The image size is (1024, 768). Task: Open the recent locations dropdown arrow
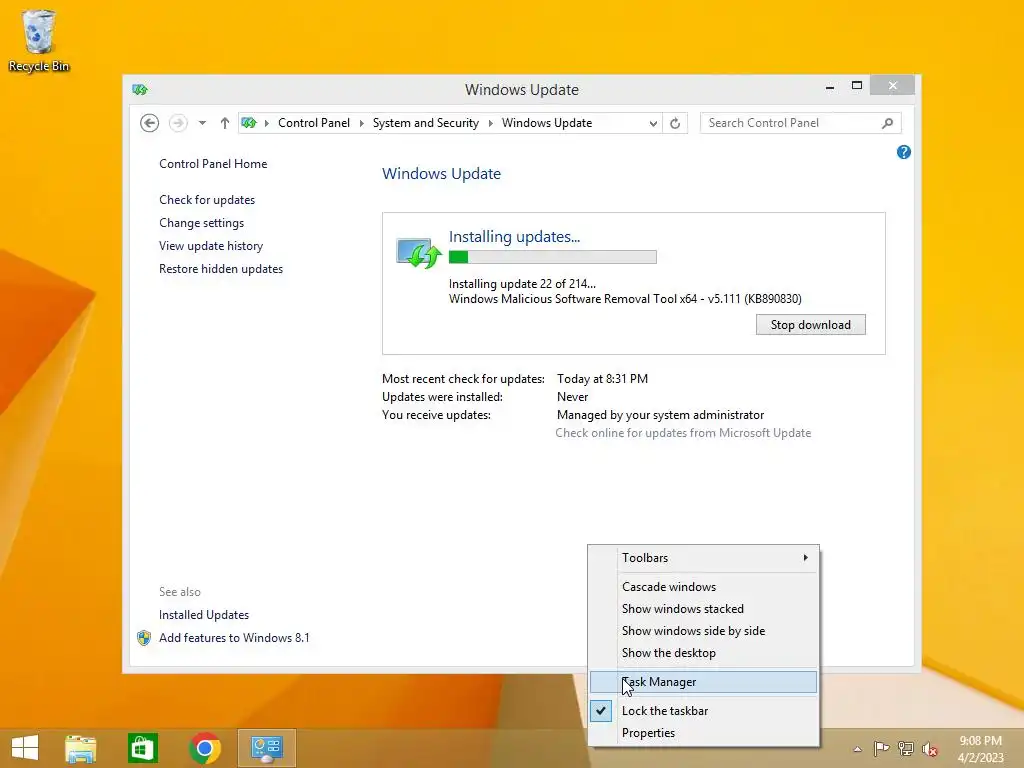(202, 123)
